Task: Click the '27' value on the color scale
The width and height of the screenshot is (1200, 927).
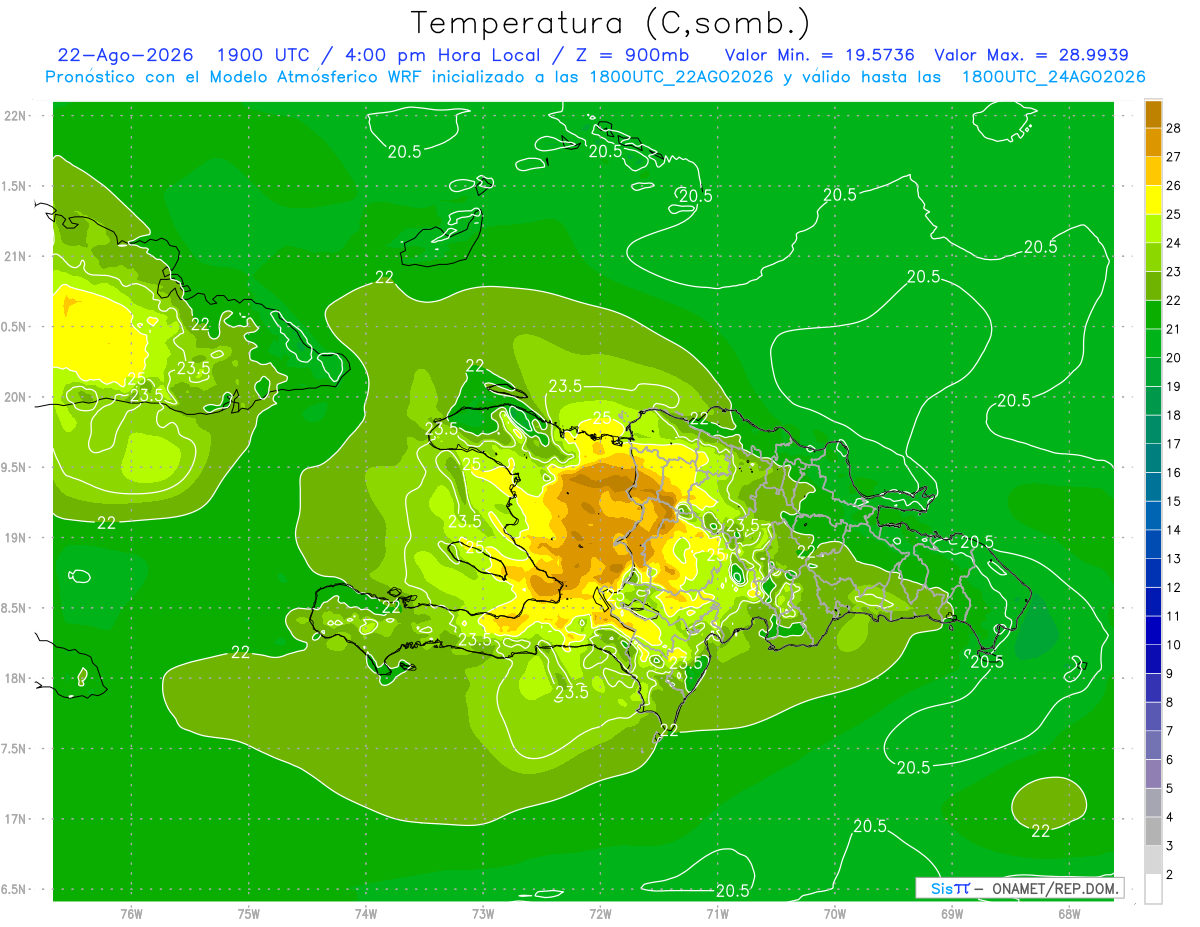Action: (x=1173, y=156)
